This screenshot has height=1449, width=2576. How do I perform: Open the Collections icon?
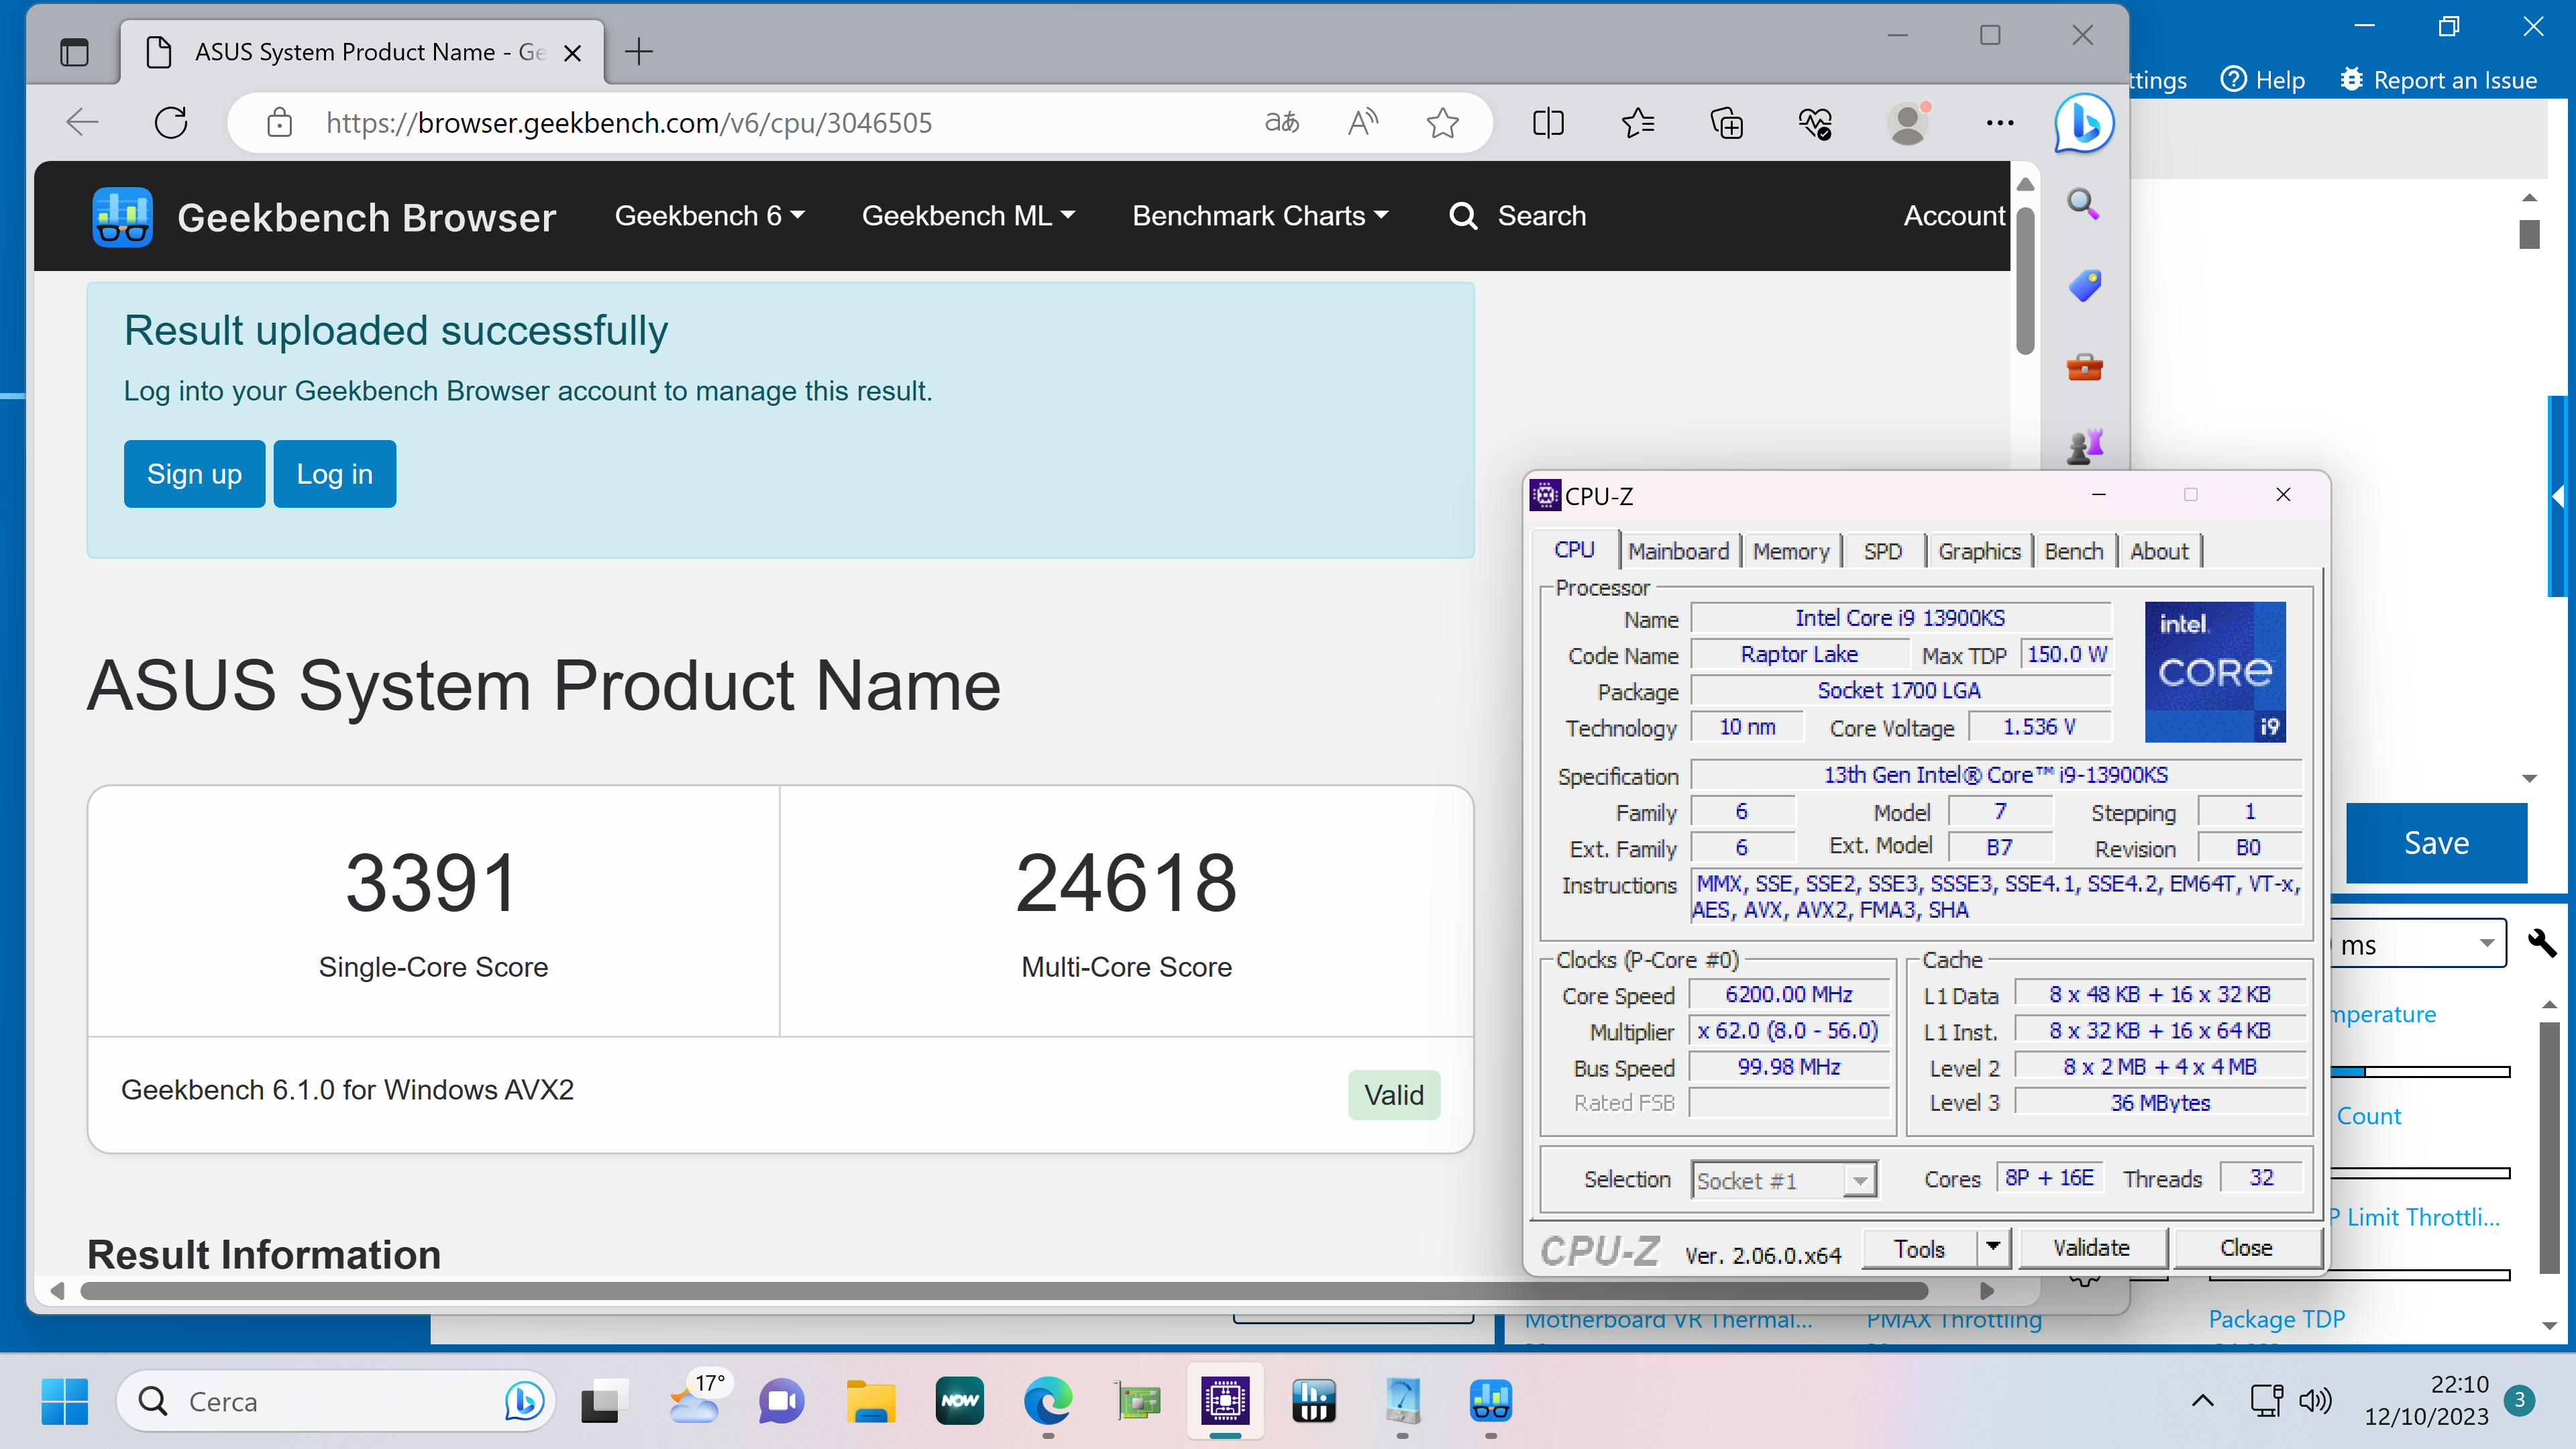[x=1727, y=122]
